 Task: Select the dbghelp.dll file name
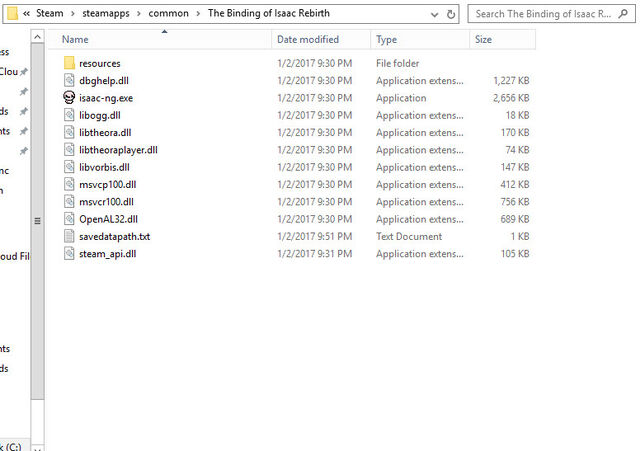[x=104, y=81]
